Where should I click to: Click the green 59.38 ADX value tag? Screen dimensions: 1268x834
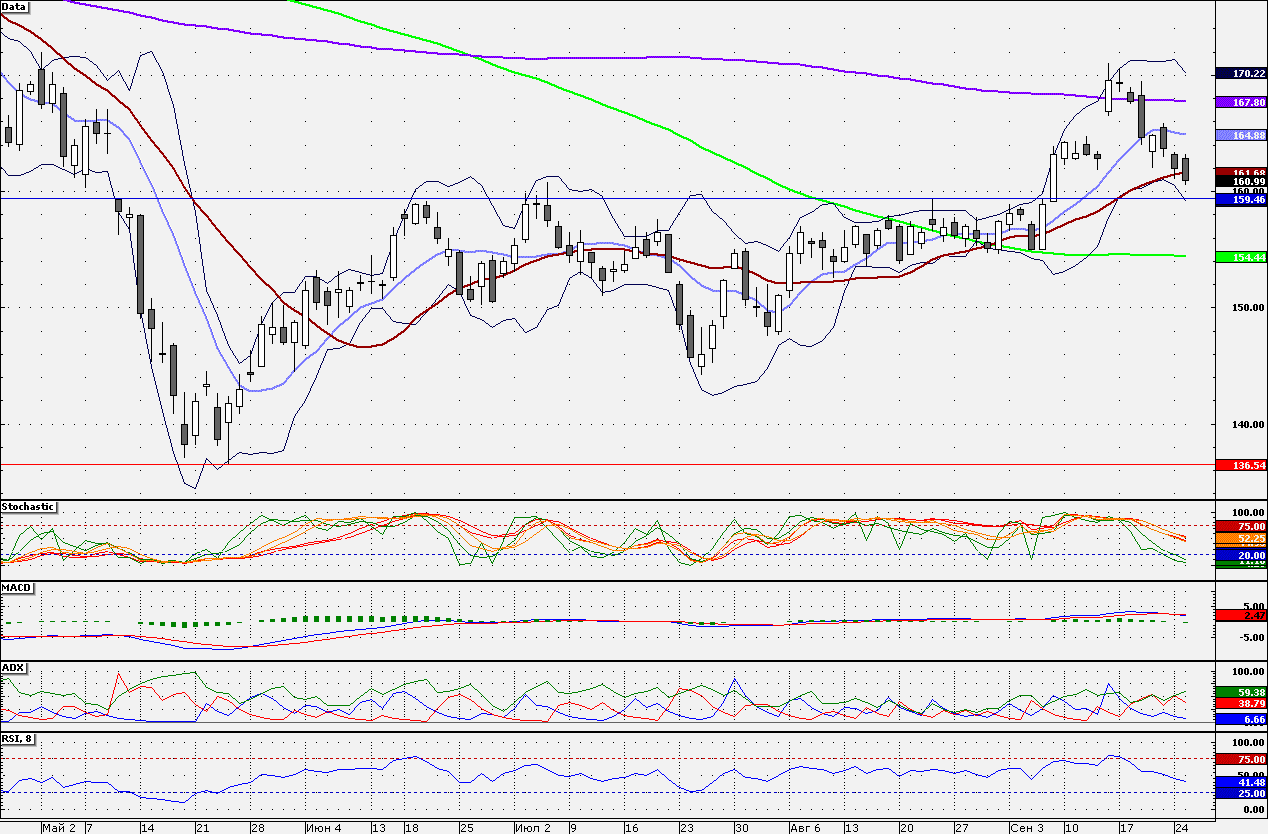coord(1240,692)
